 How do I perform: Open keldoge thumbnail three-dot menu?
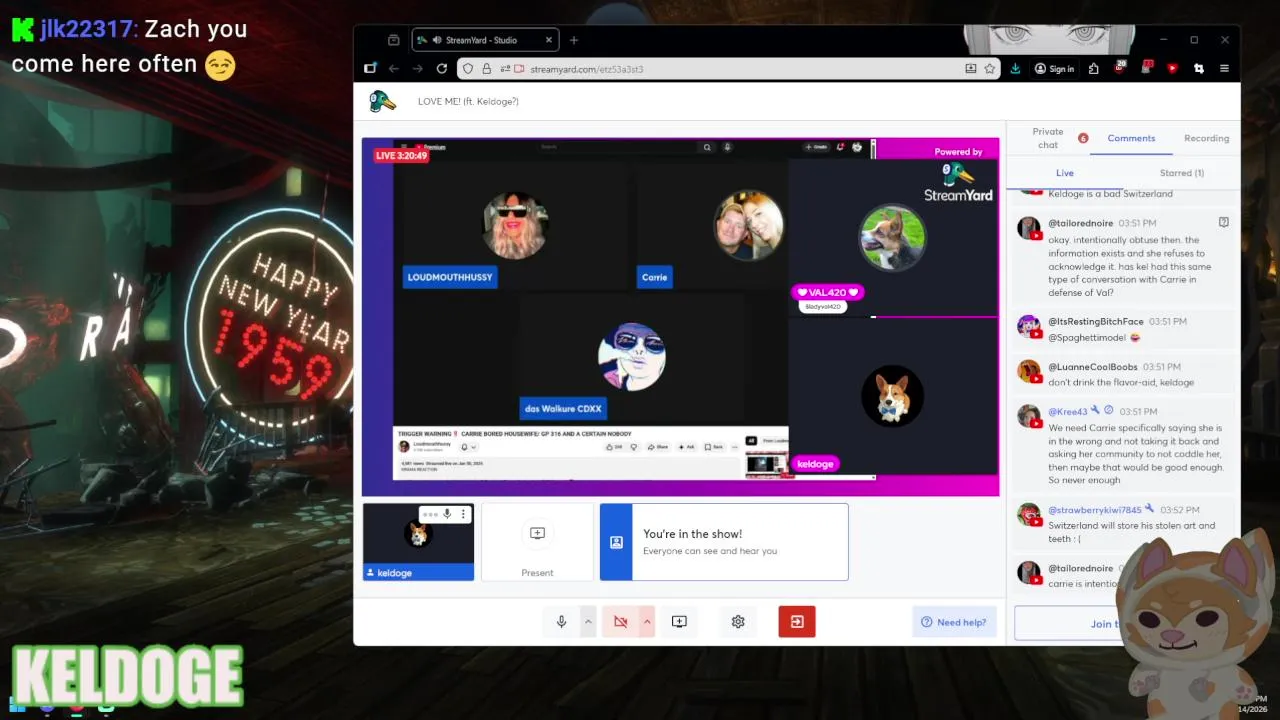pos(463,514)
